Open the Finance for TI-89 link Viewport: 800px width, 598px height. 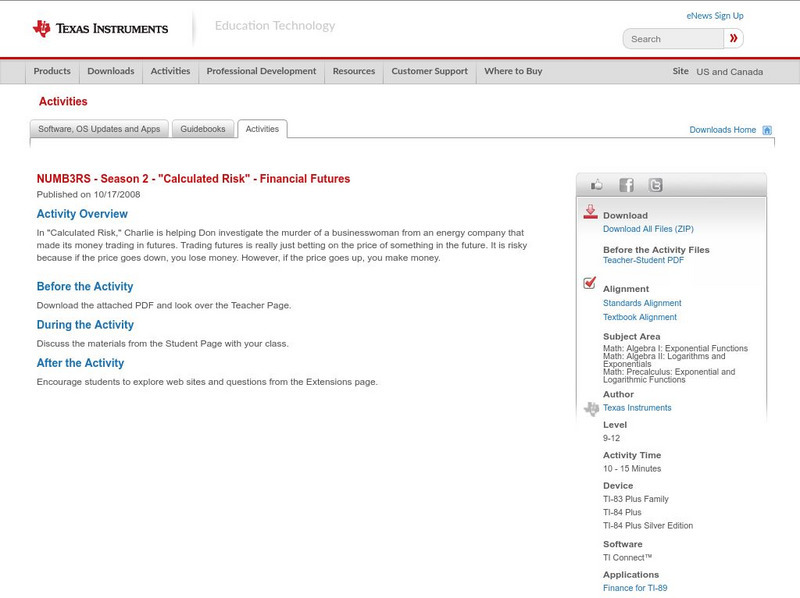tap(635, 588)
